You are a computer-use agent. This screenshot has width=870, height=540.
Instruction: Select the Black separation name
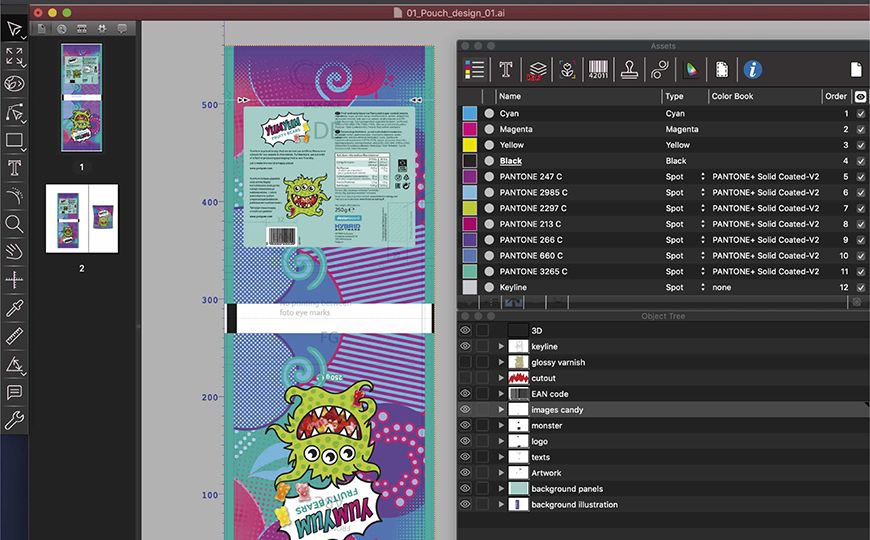click(x=510, y=161)
